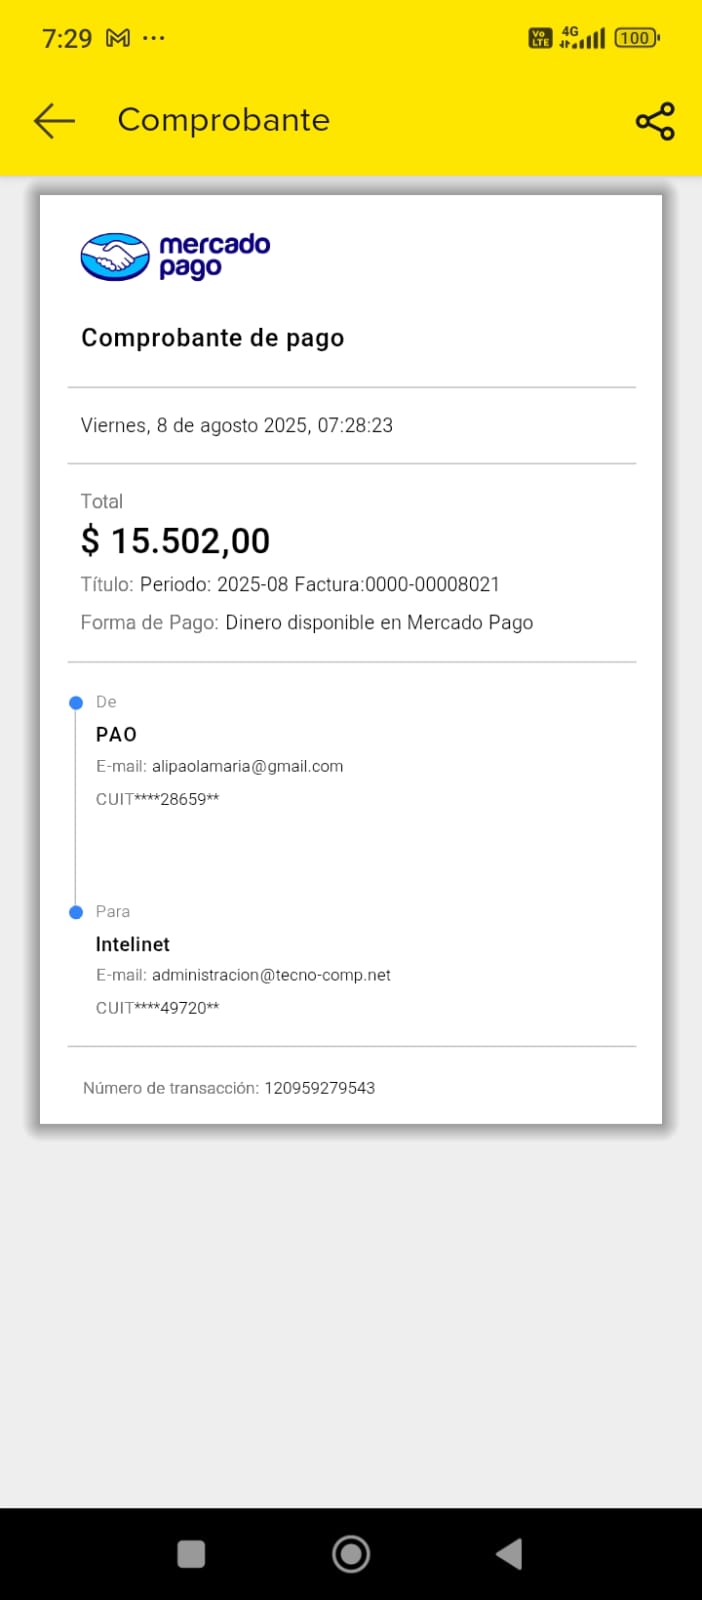This screenshot has height=1600, width=702.
Task: Tap the share icon
Action: 655,121
